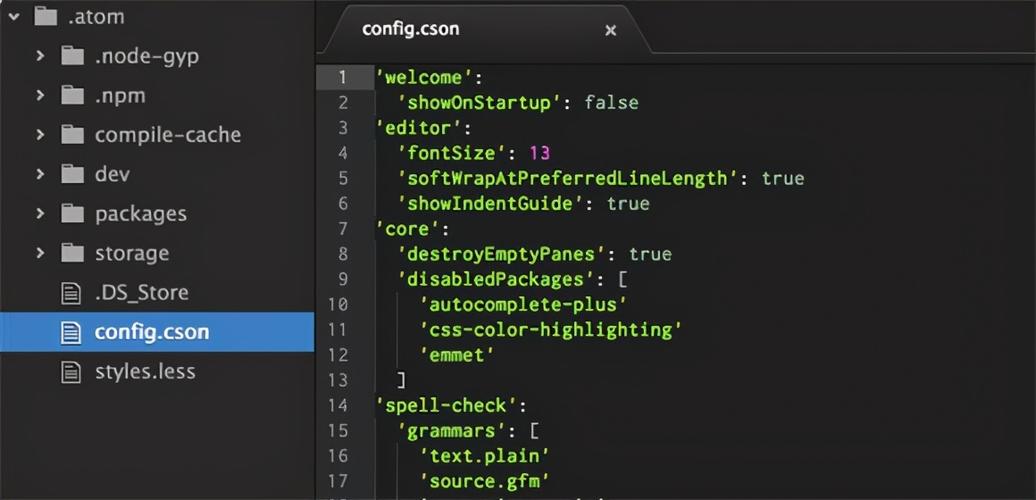
Task: Click the styles.less file icon
Action: coord(71,371)
